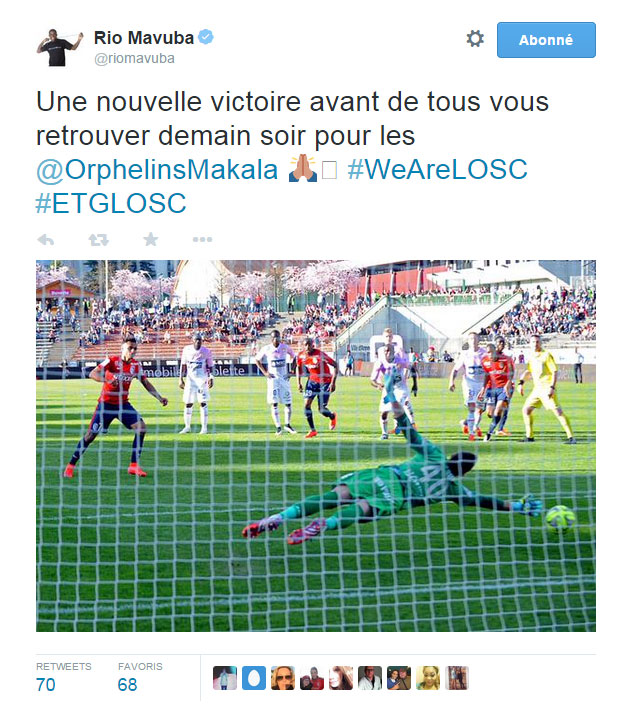Open Rio Mavuba's profile picture
633x704 pixels.
pyautogui.click(x=60, y=47)
